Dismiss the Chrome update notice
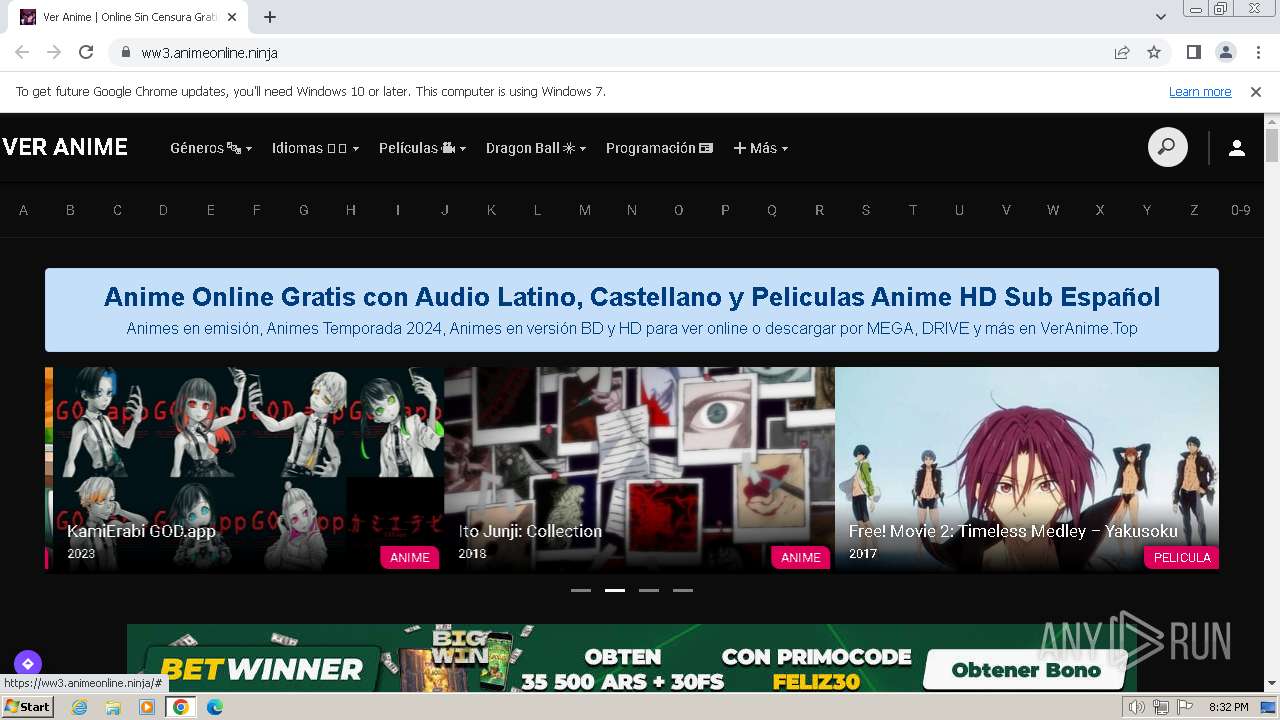 pyautogui.click(x=1256, y=91)
